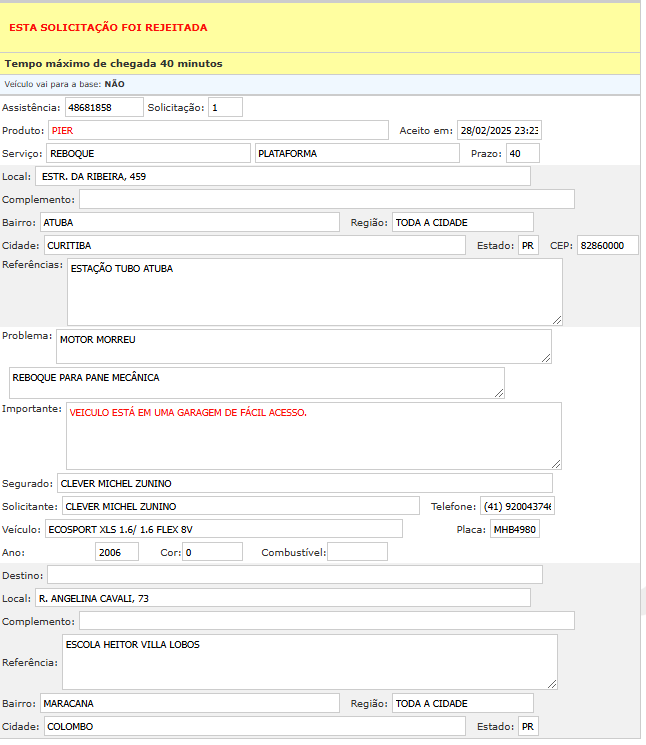Click the origin Local address field
The height and width of the screenshot is (745, 646).
tap(283, 176)
